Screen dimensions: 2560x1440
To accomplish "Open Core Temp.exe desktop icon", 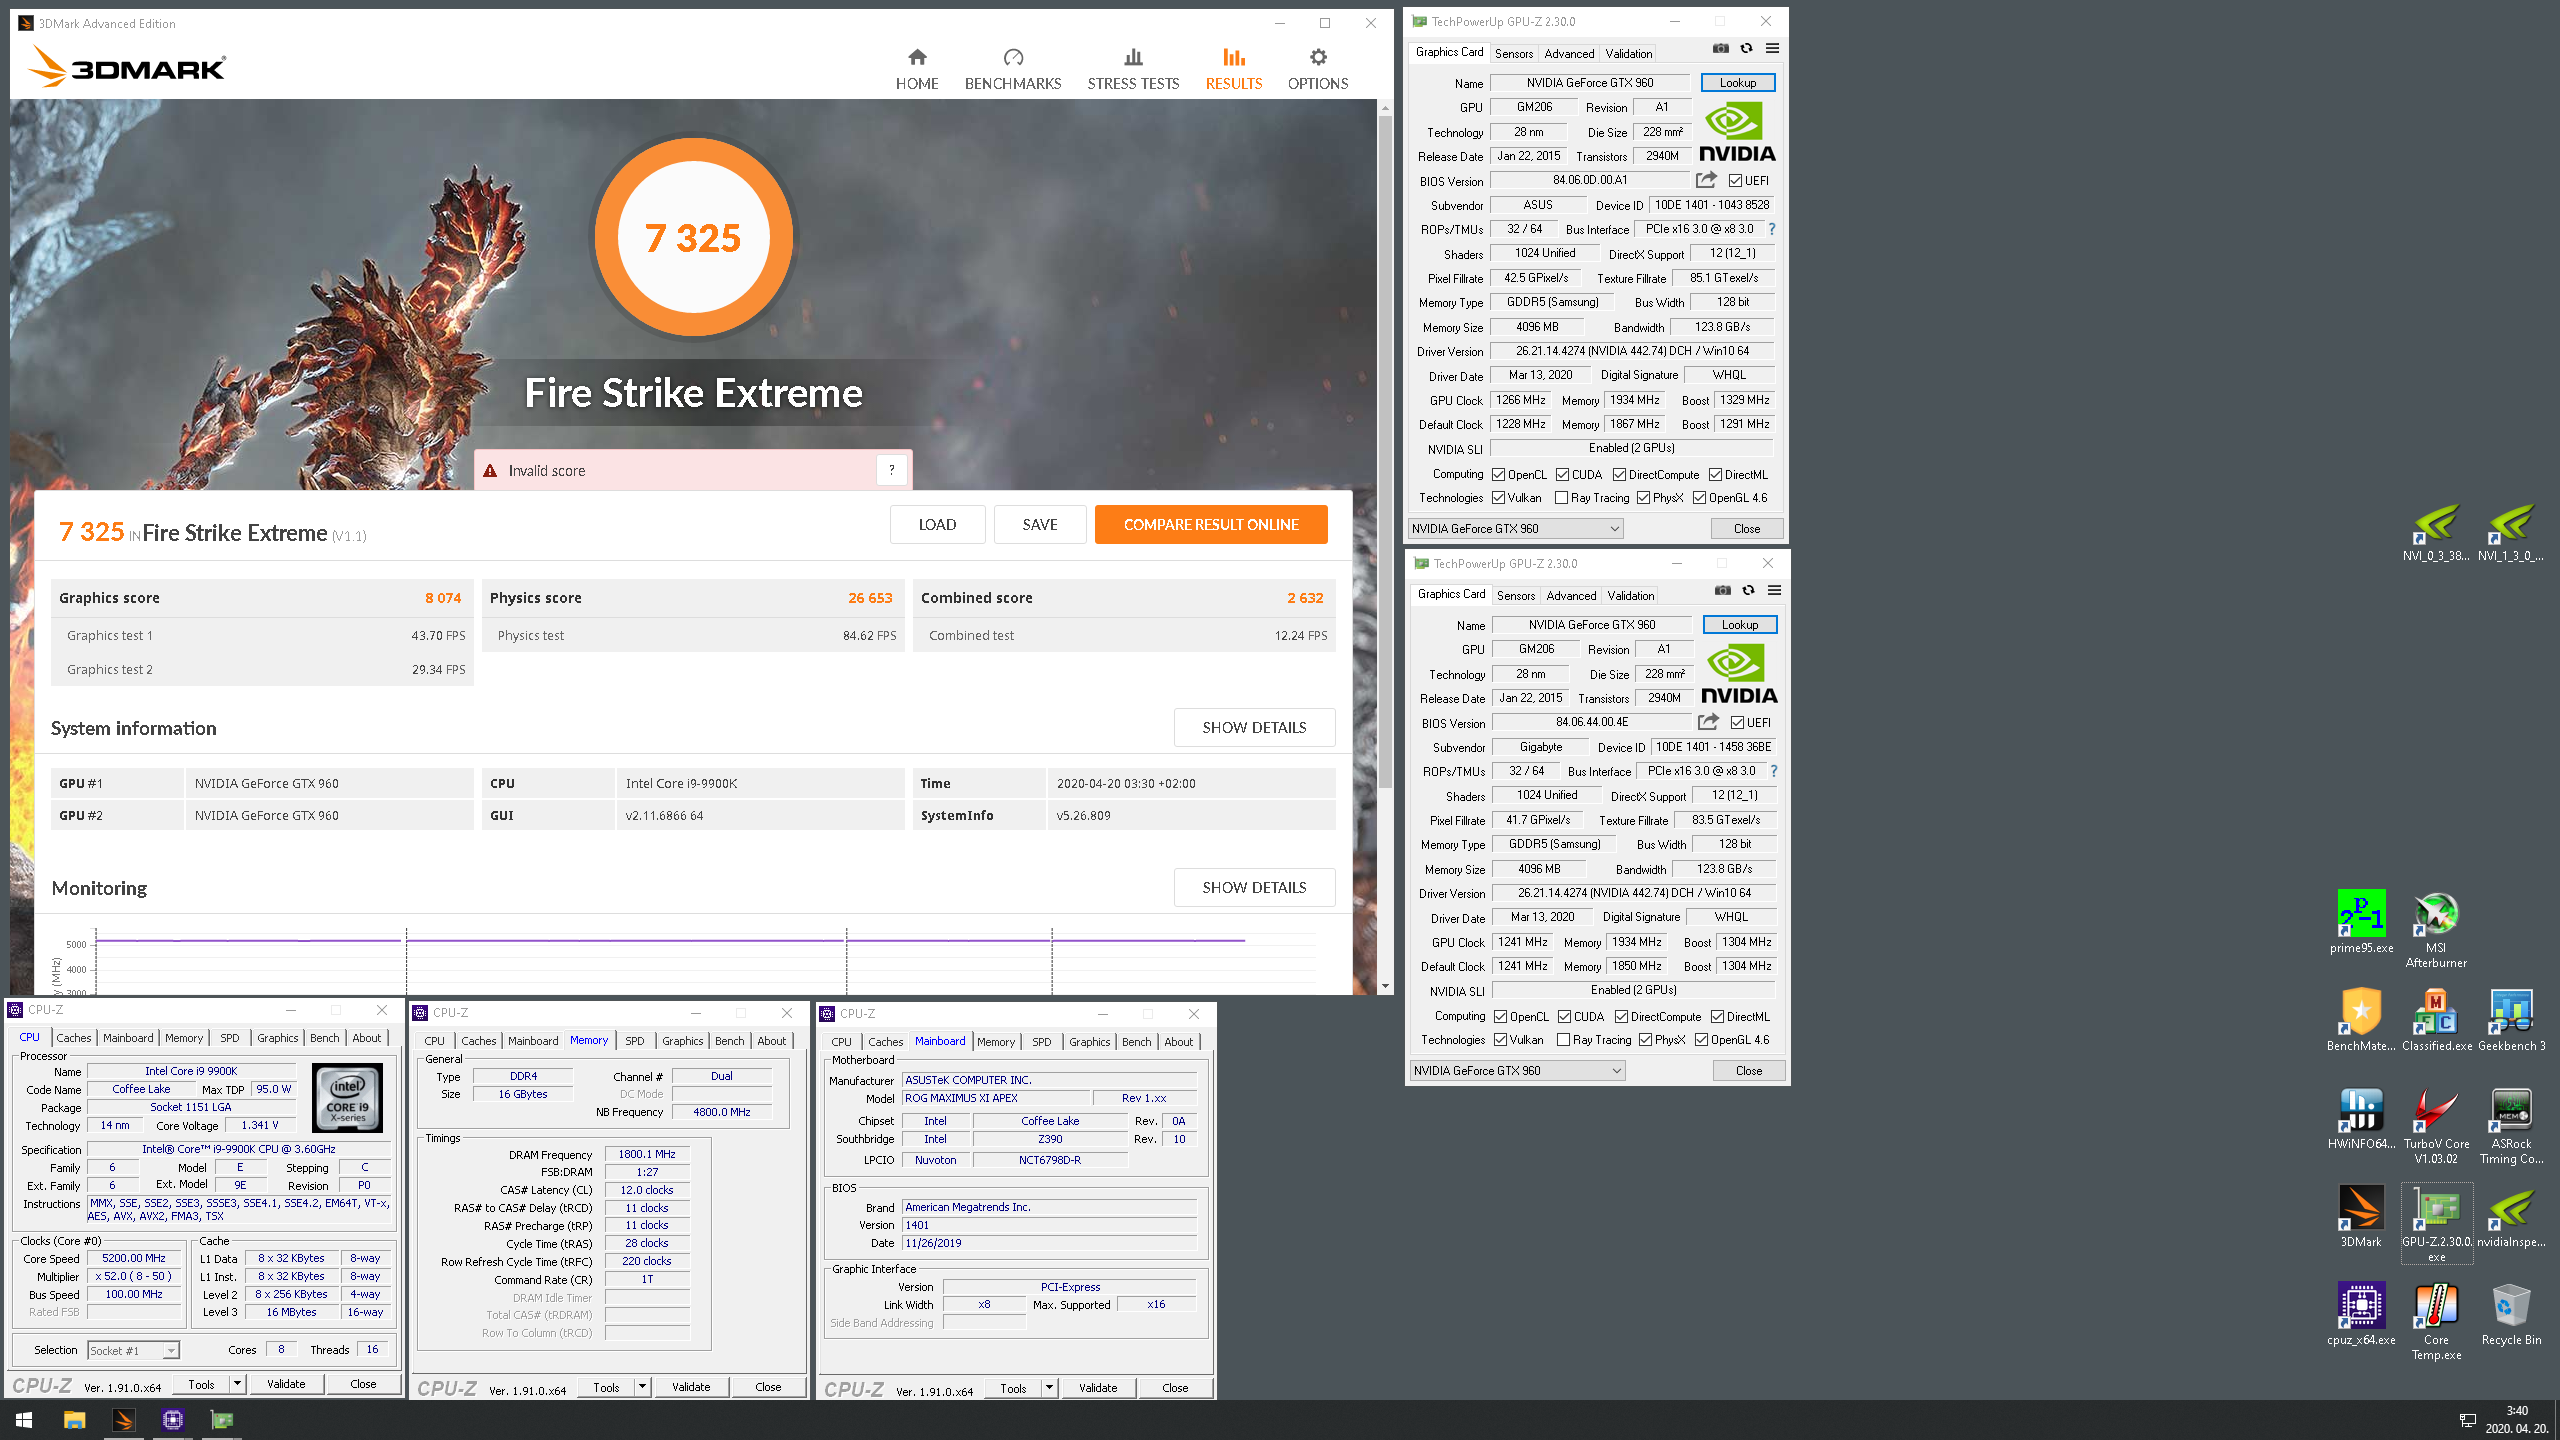I will (x=2436, y=1322).
